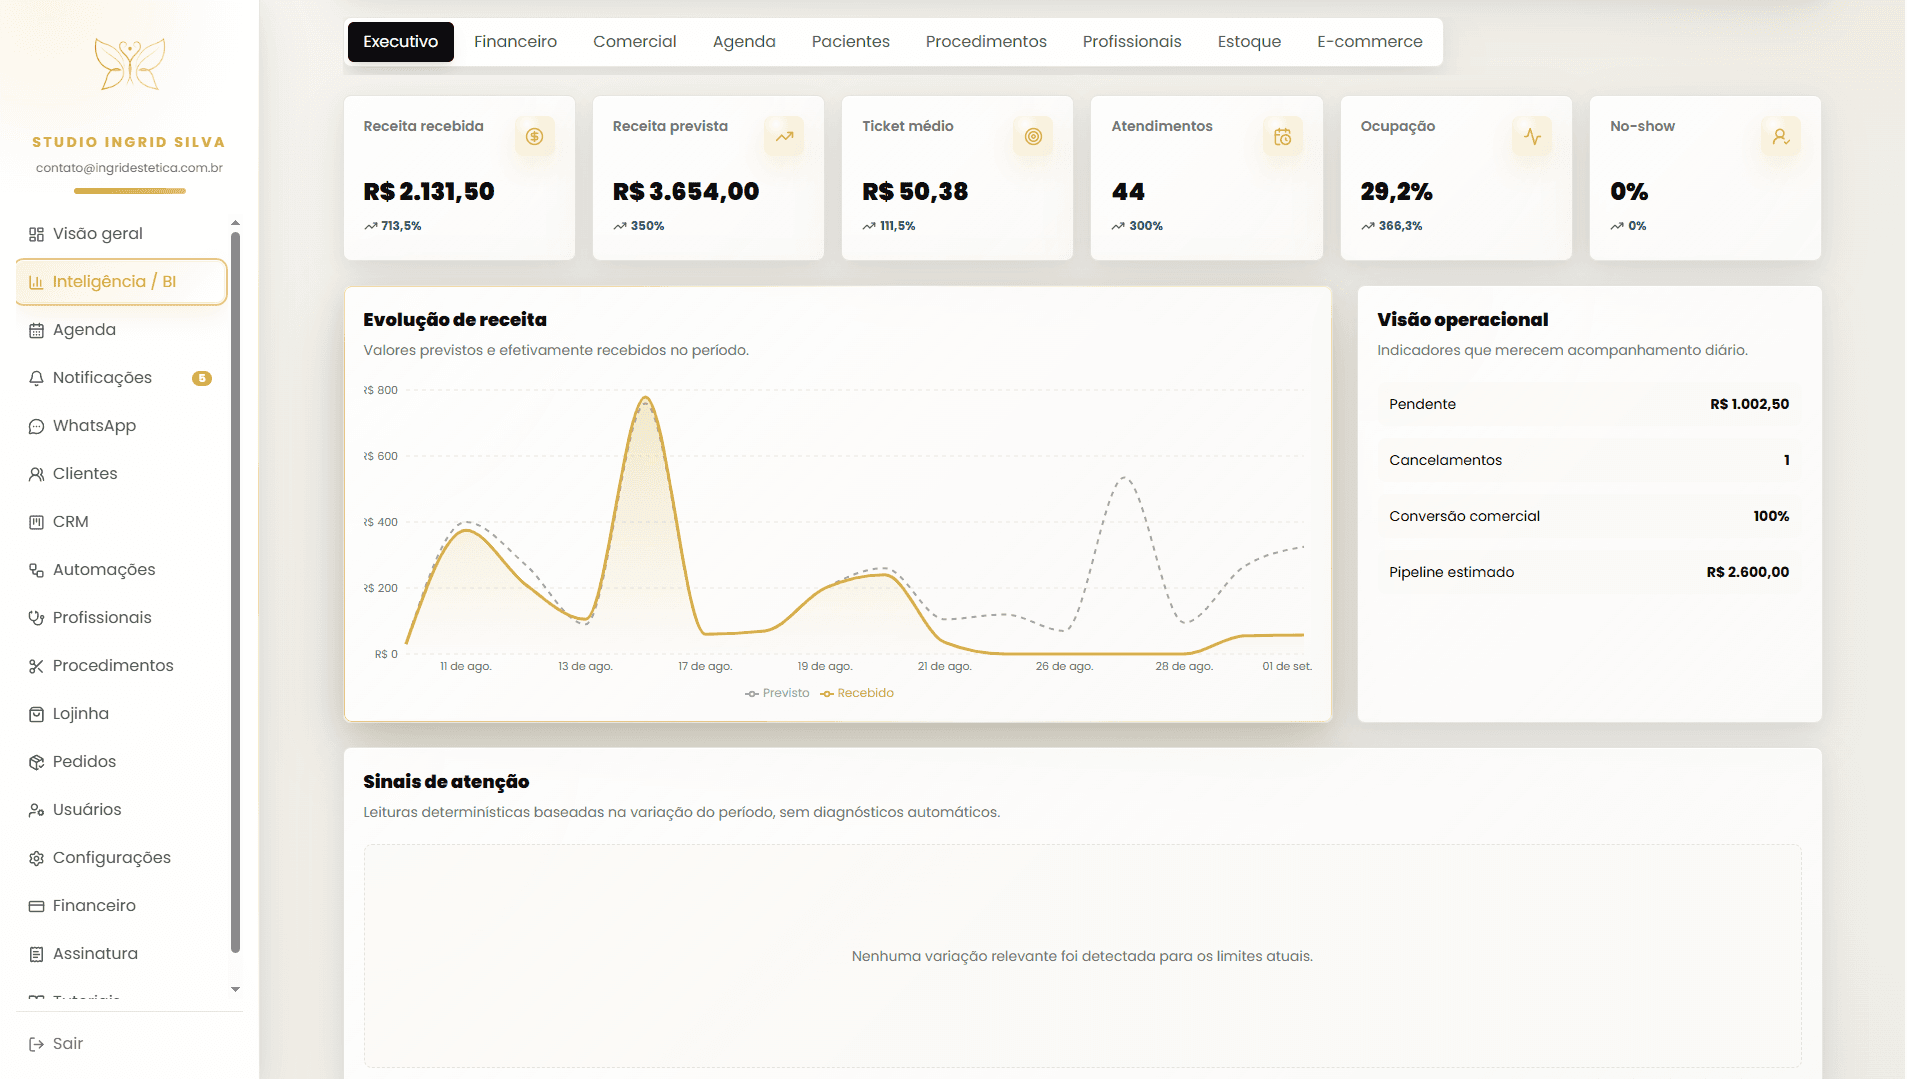Click the Conversão comercial 100% row

point(1589,516)
